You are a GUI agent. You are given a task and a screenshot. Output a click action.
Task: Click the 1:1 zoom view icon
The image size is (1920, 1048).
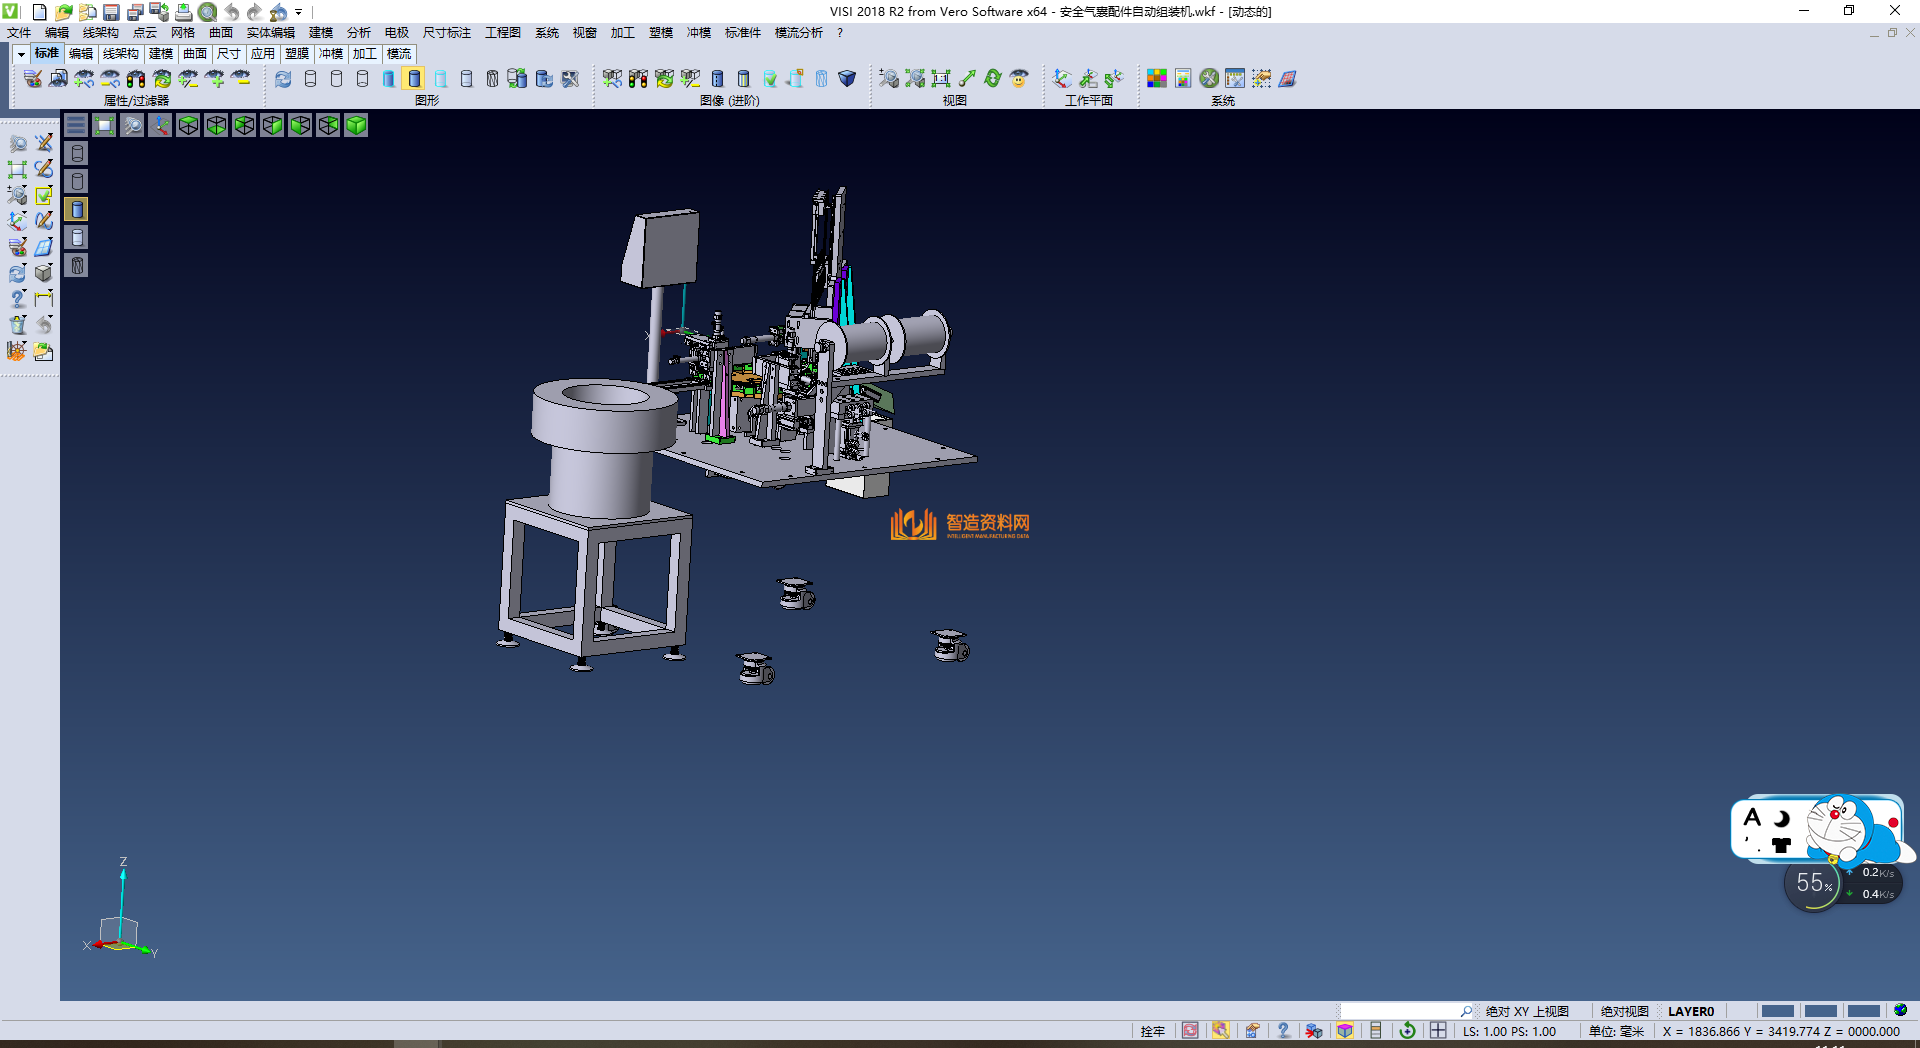(940, 78)
